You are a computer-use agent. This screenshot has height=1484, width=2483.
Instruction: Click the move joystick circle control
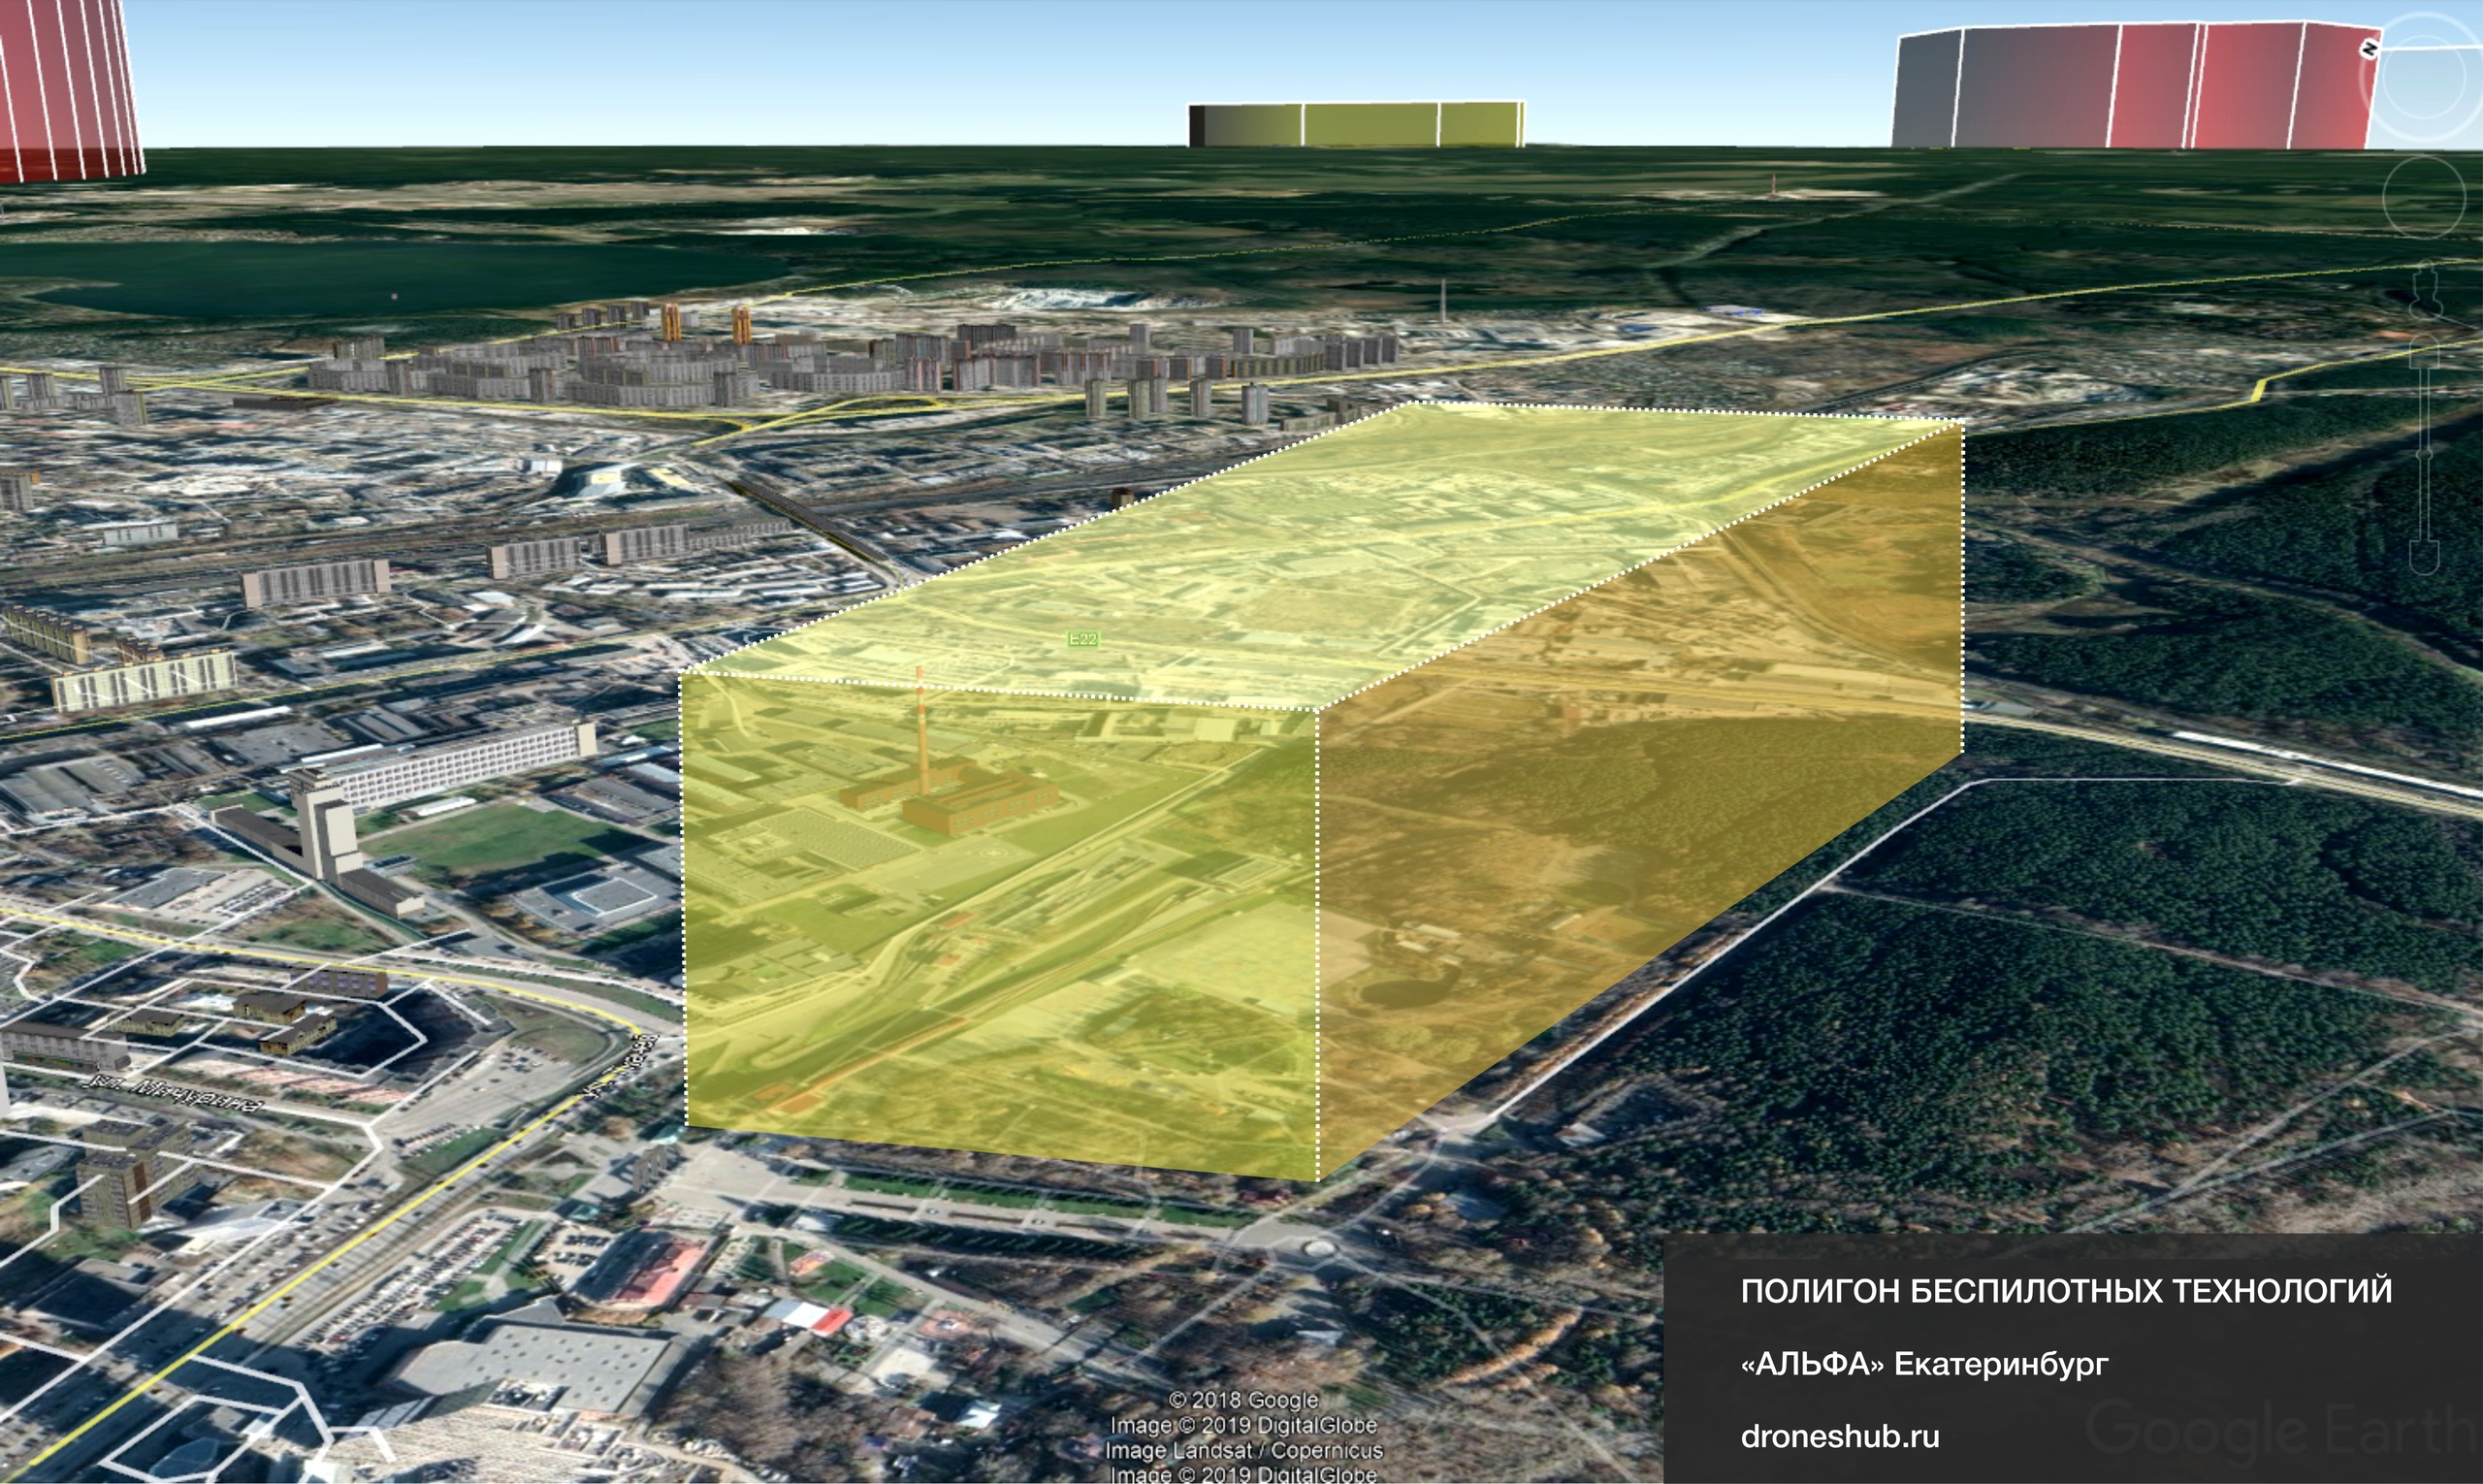pos(2423,198)
